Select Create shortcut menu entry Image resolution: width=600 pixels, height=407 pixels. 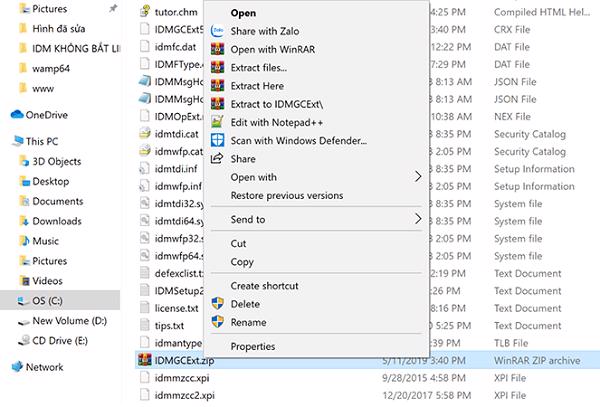coord(266,286)
